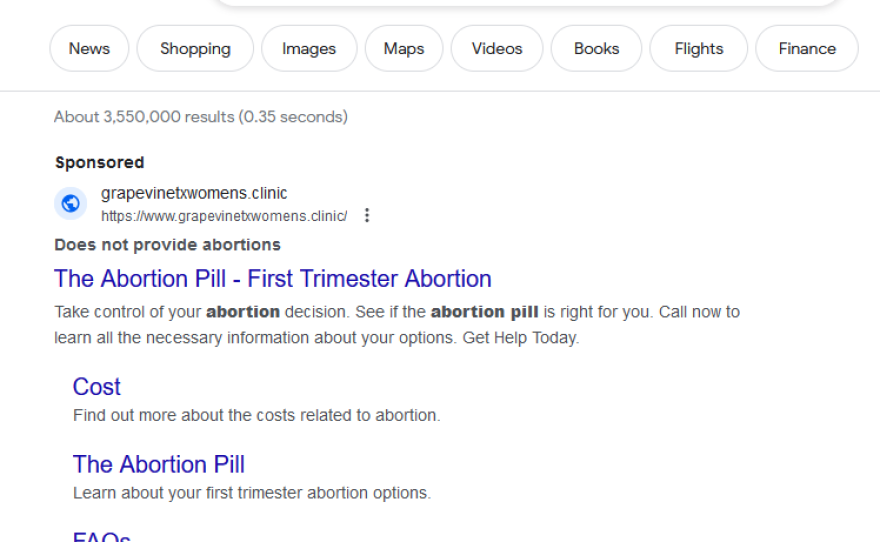The width and height of the screenshot is (880, 542).
Task: Click the globe favicon of grapevinetxwomens.clinic
Action: pyautogui.click(x=70, y=204)
